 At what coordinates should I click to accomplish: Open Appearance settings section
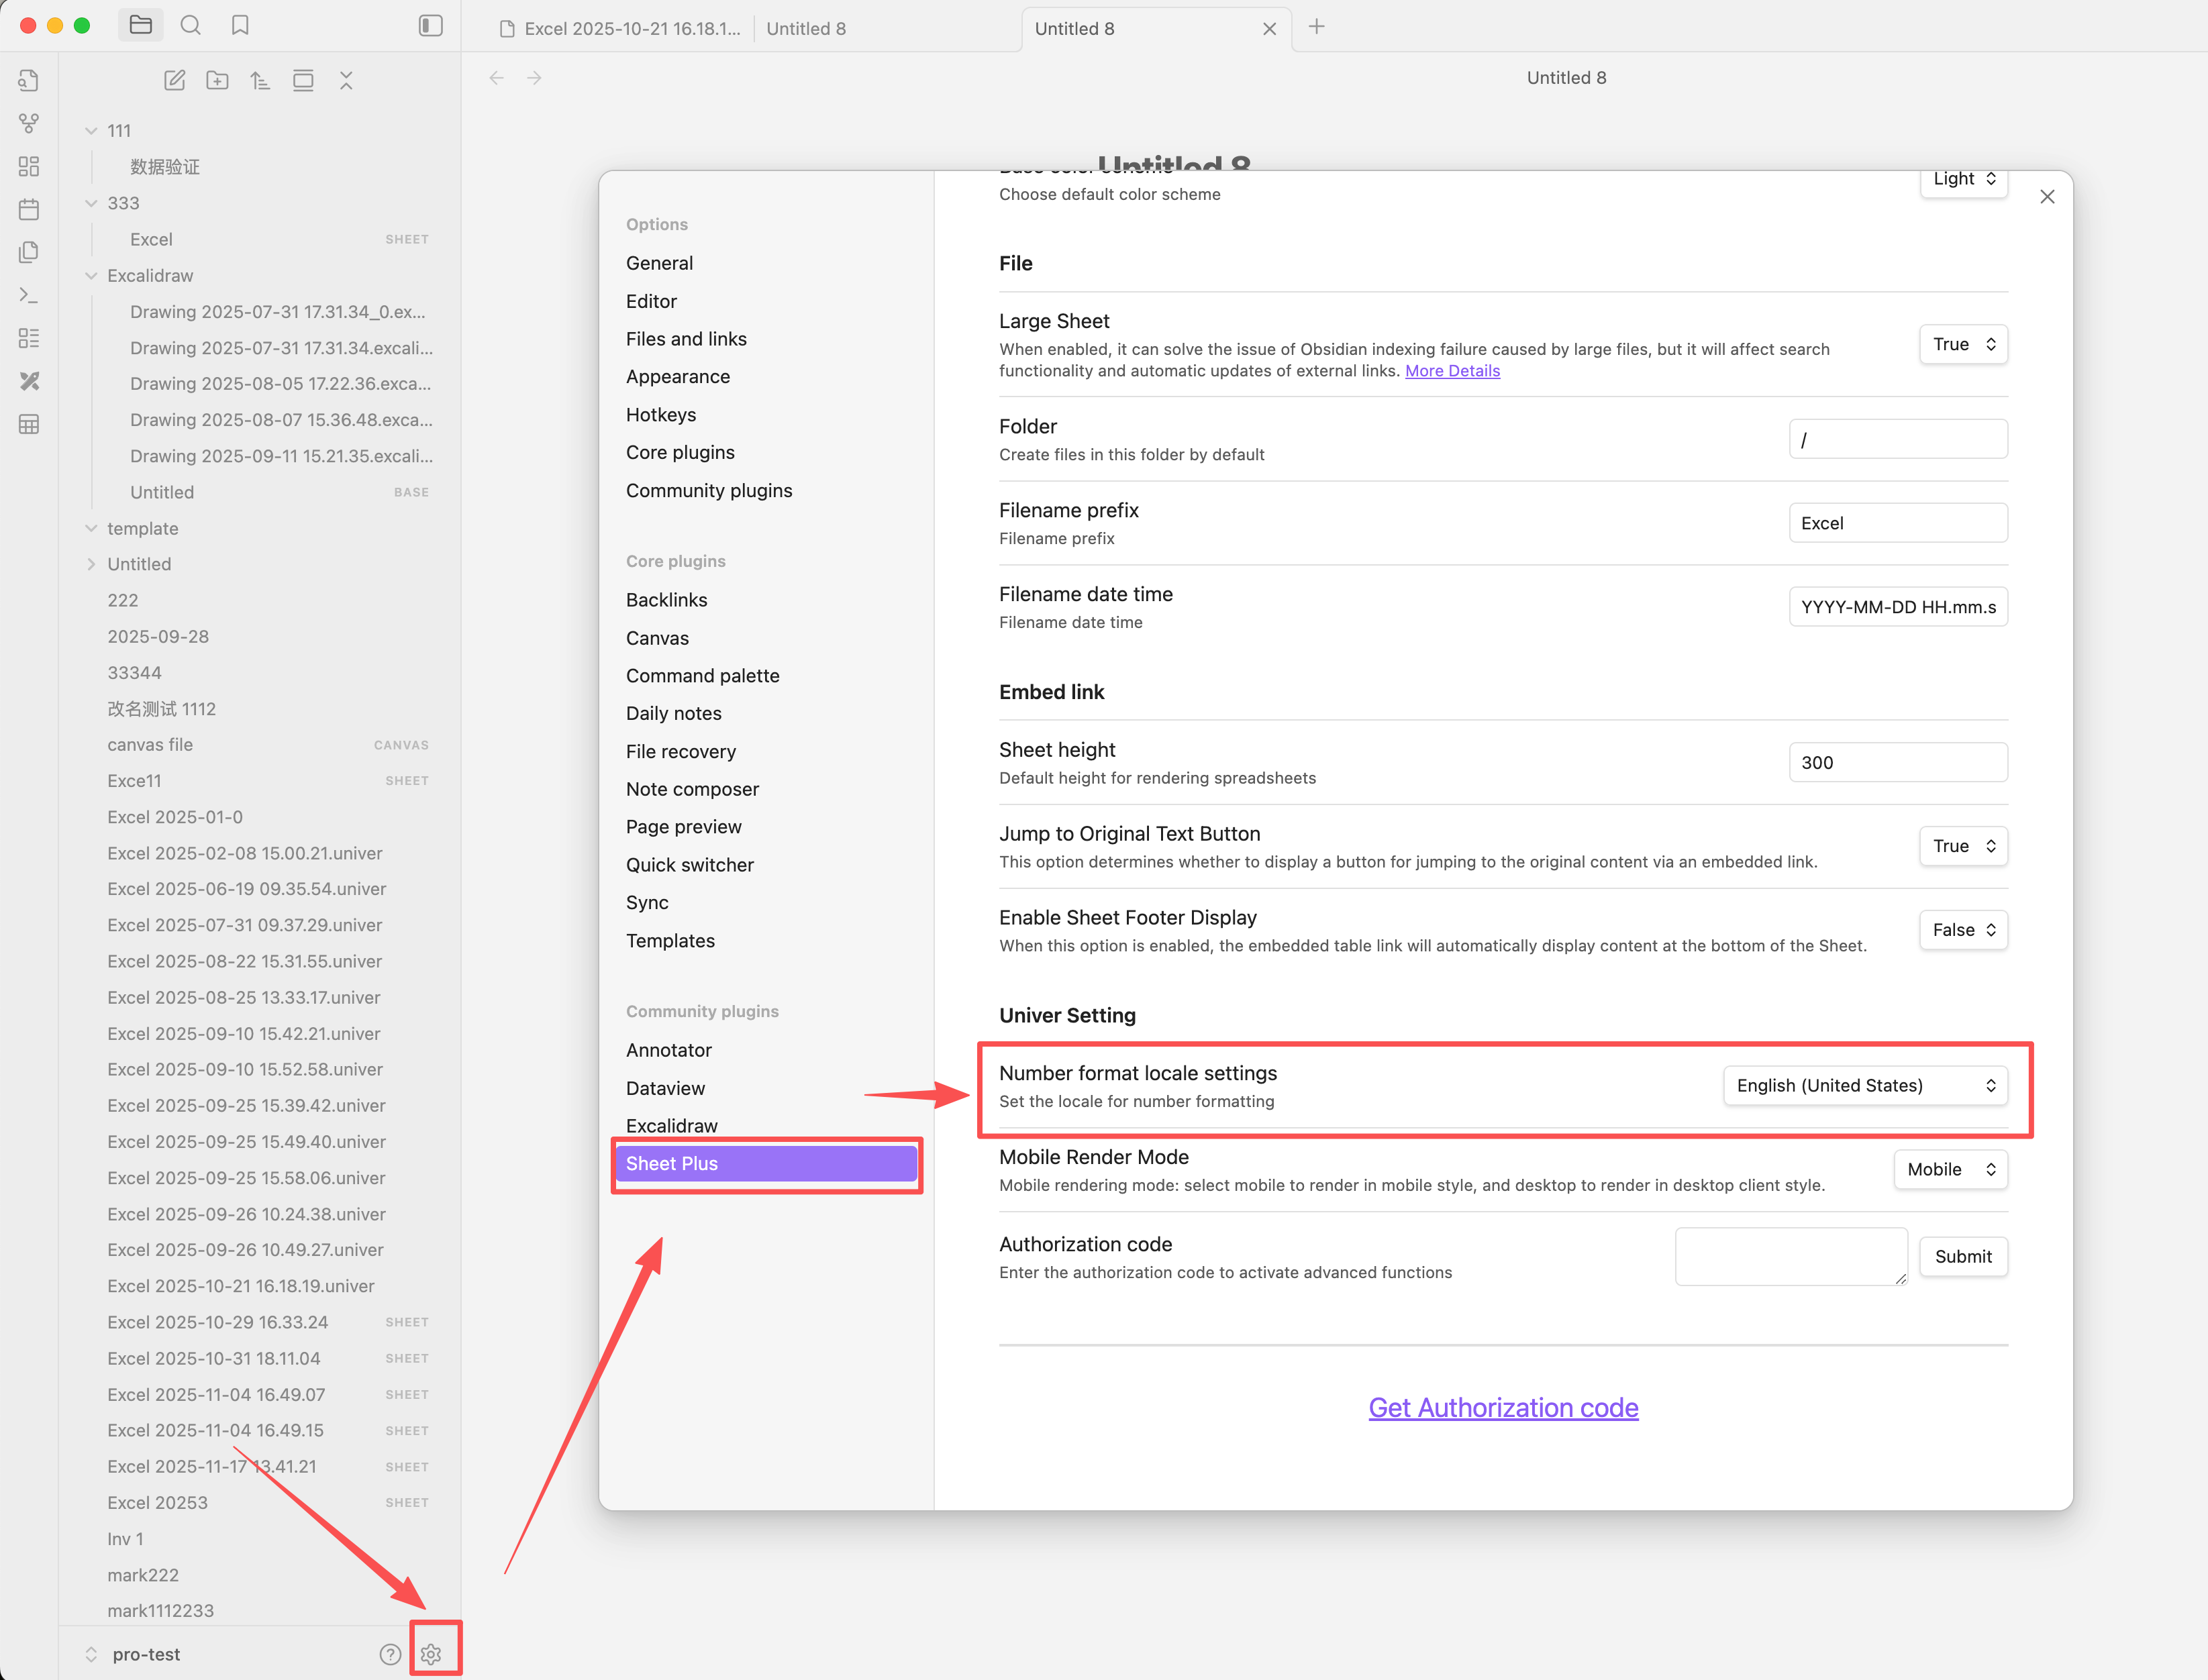click(x=678, y=377)
